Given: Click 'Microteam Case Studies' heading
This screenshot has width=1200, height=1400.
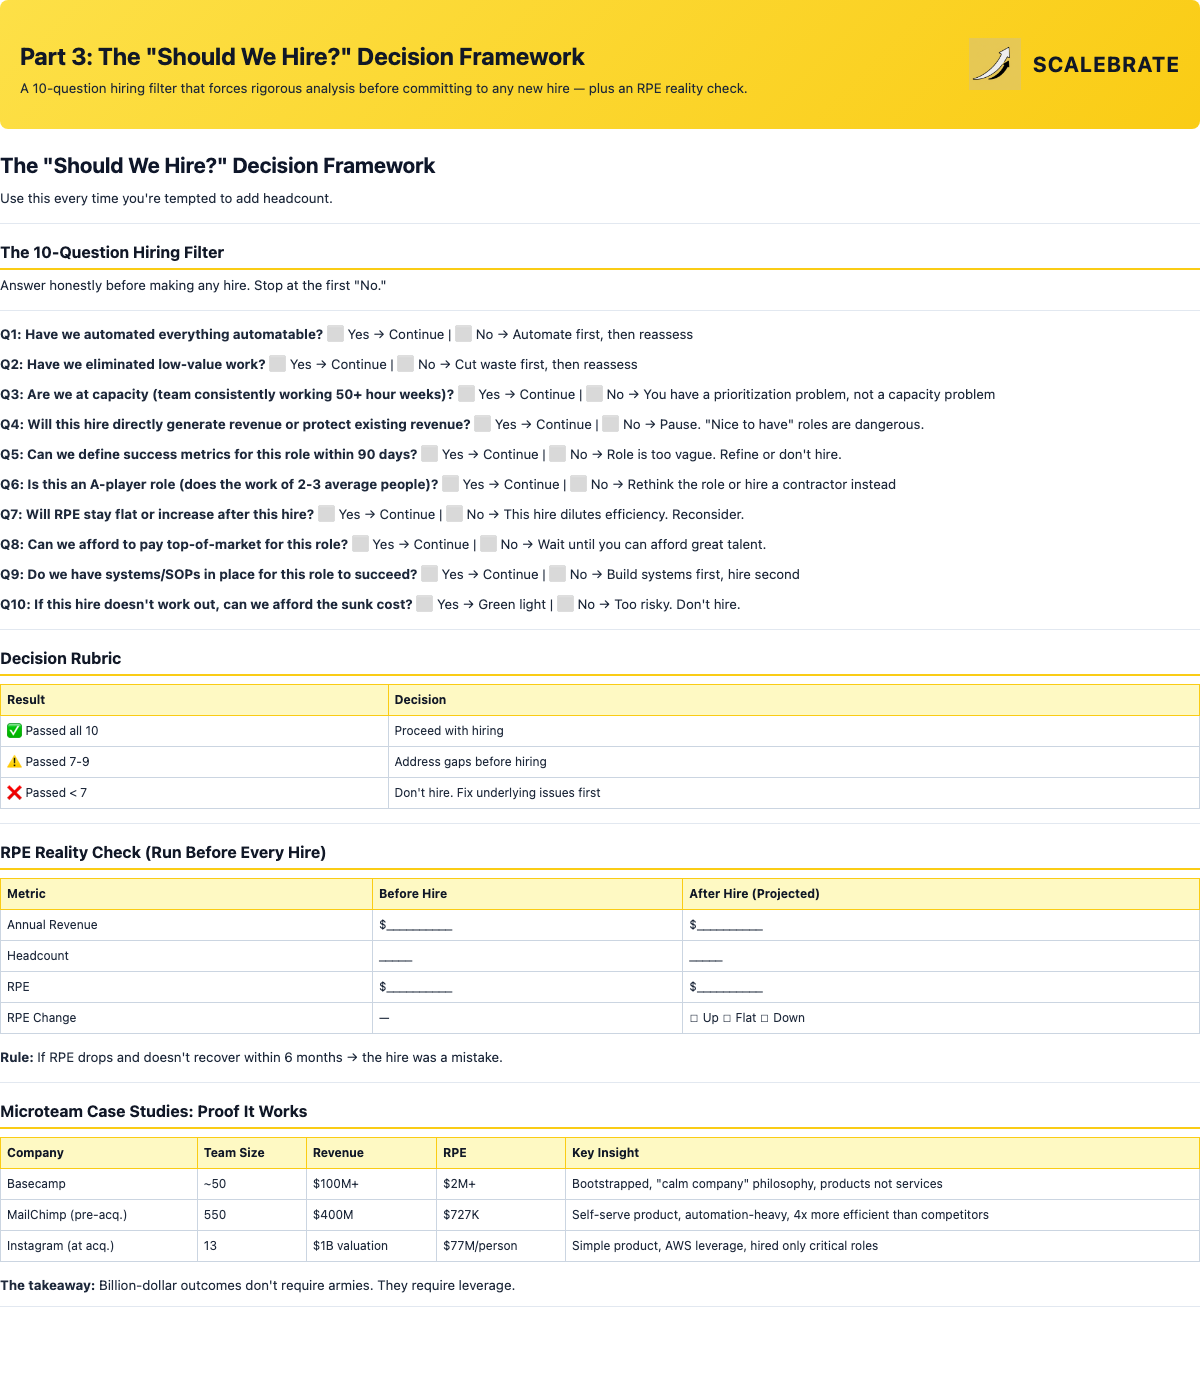Looking at the screenshot, I should [x=154, y=1111].
